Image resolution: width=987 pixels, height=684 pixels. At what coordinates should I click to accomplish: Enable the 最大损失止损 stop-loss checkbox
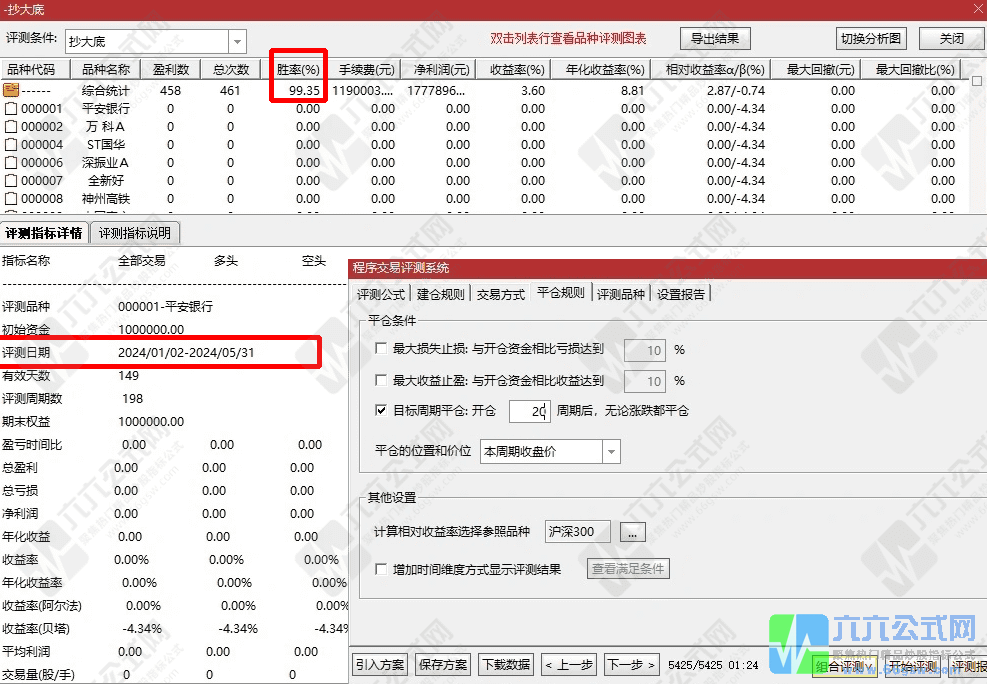pyautogui.click(x=381, y=349)
